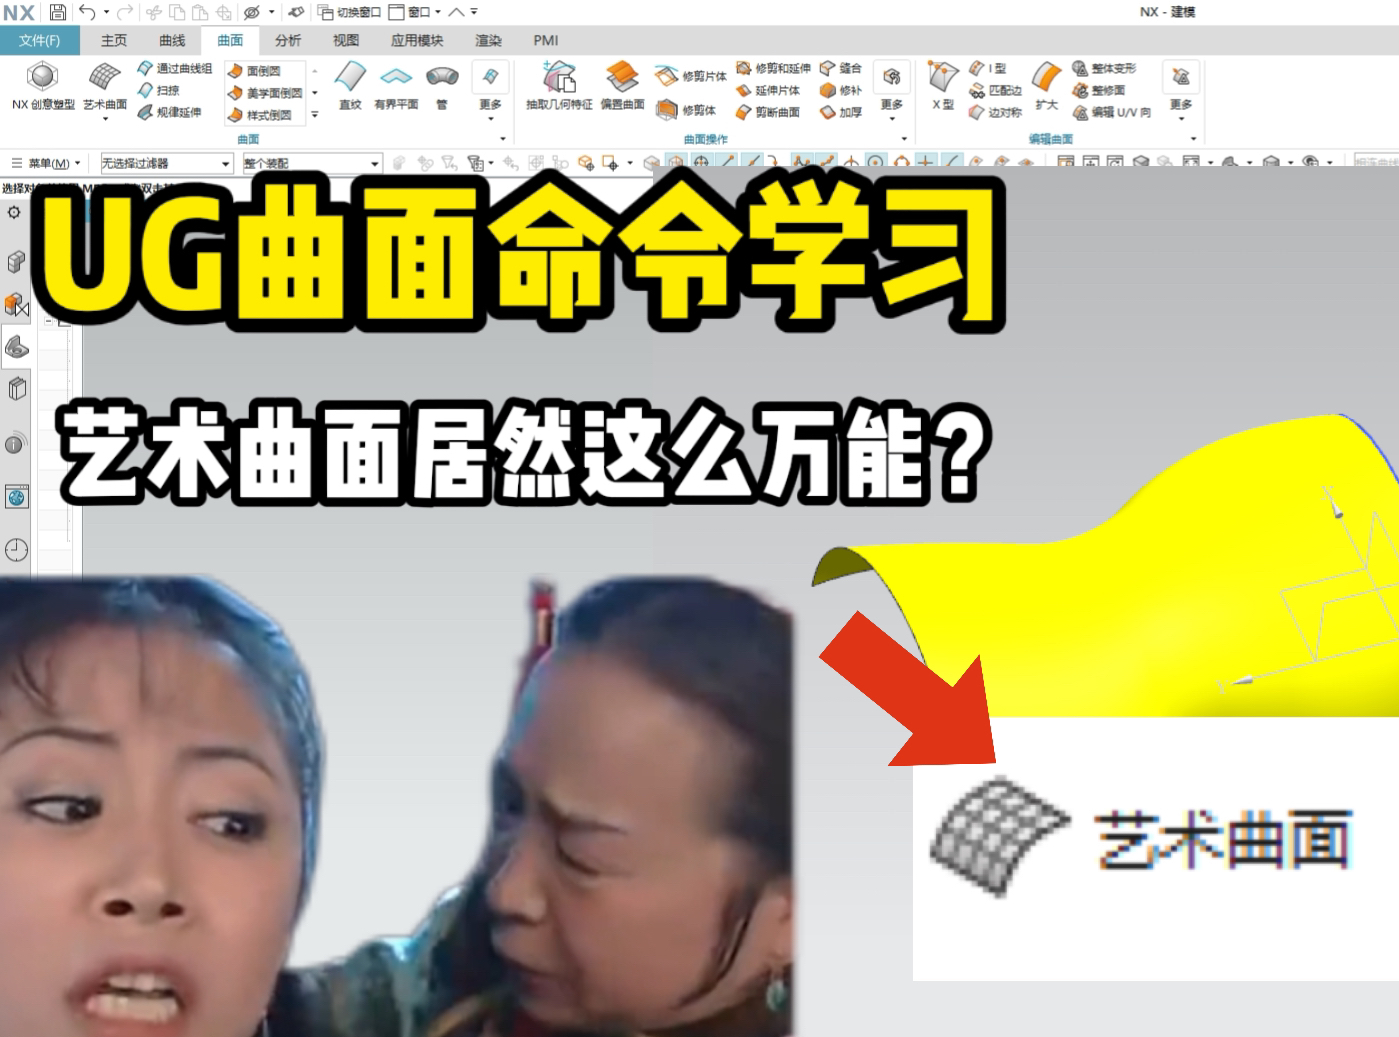Screen dimensions: 1399x1037
Task: Switch to the 应用模块 ribbon tab
Action: click(x=417, y=40)
